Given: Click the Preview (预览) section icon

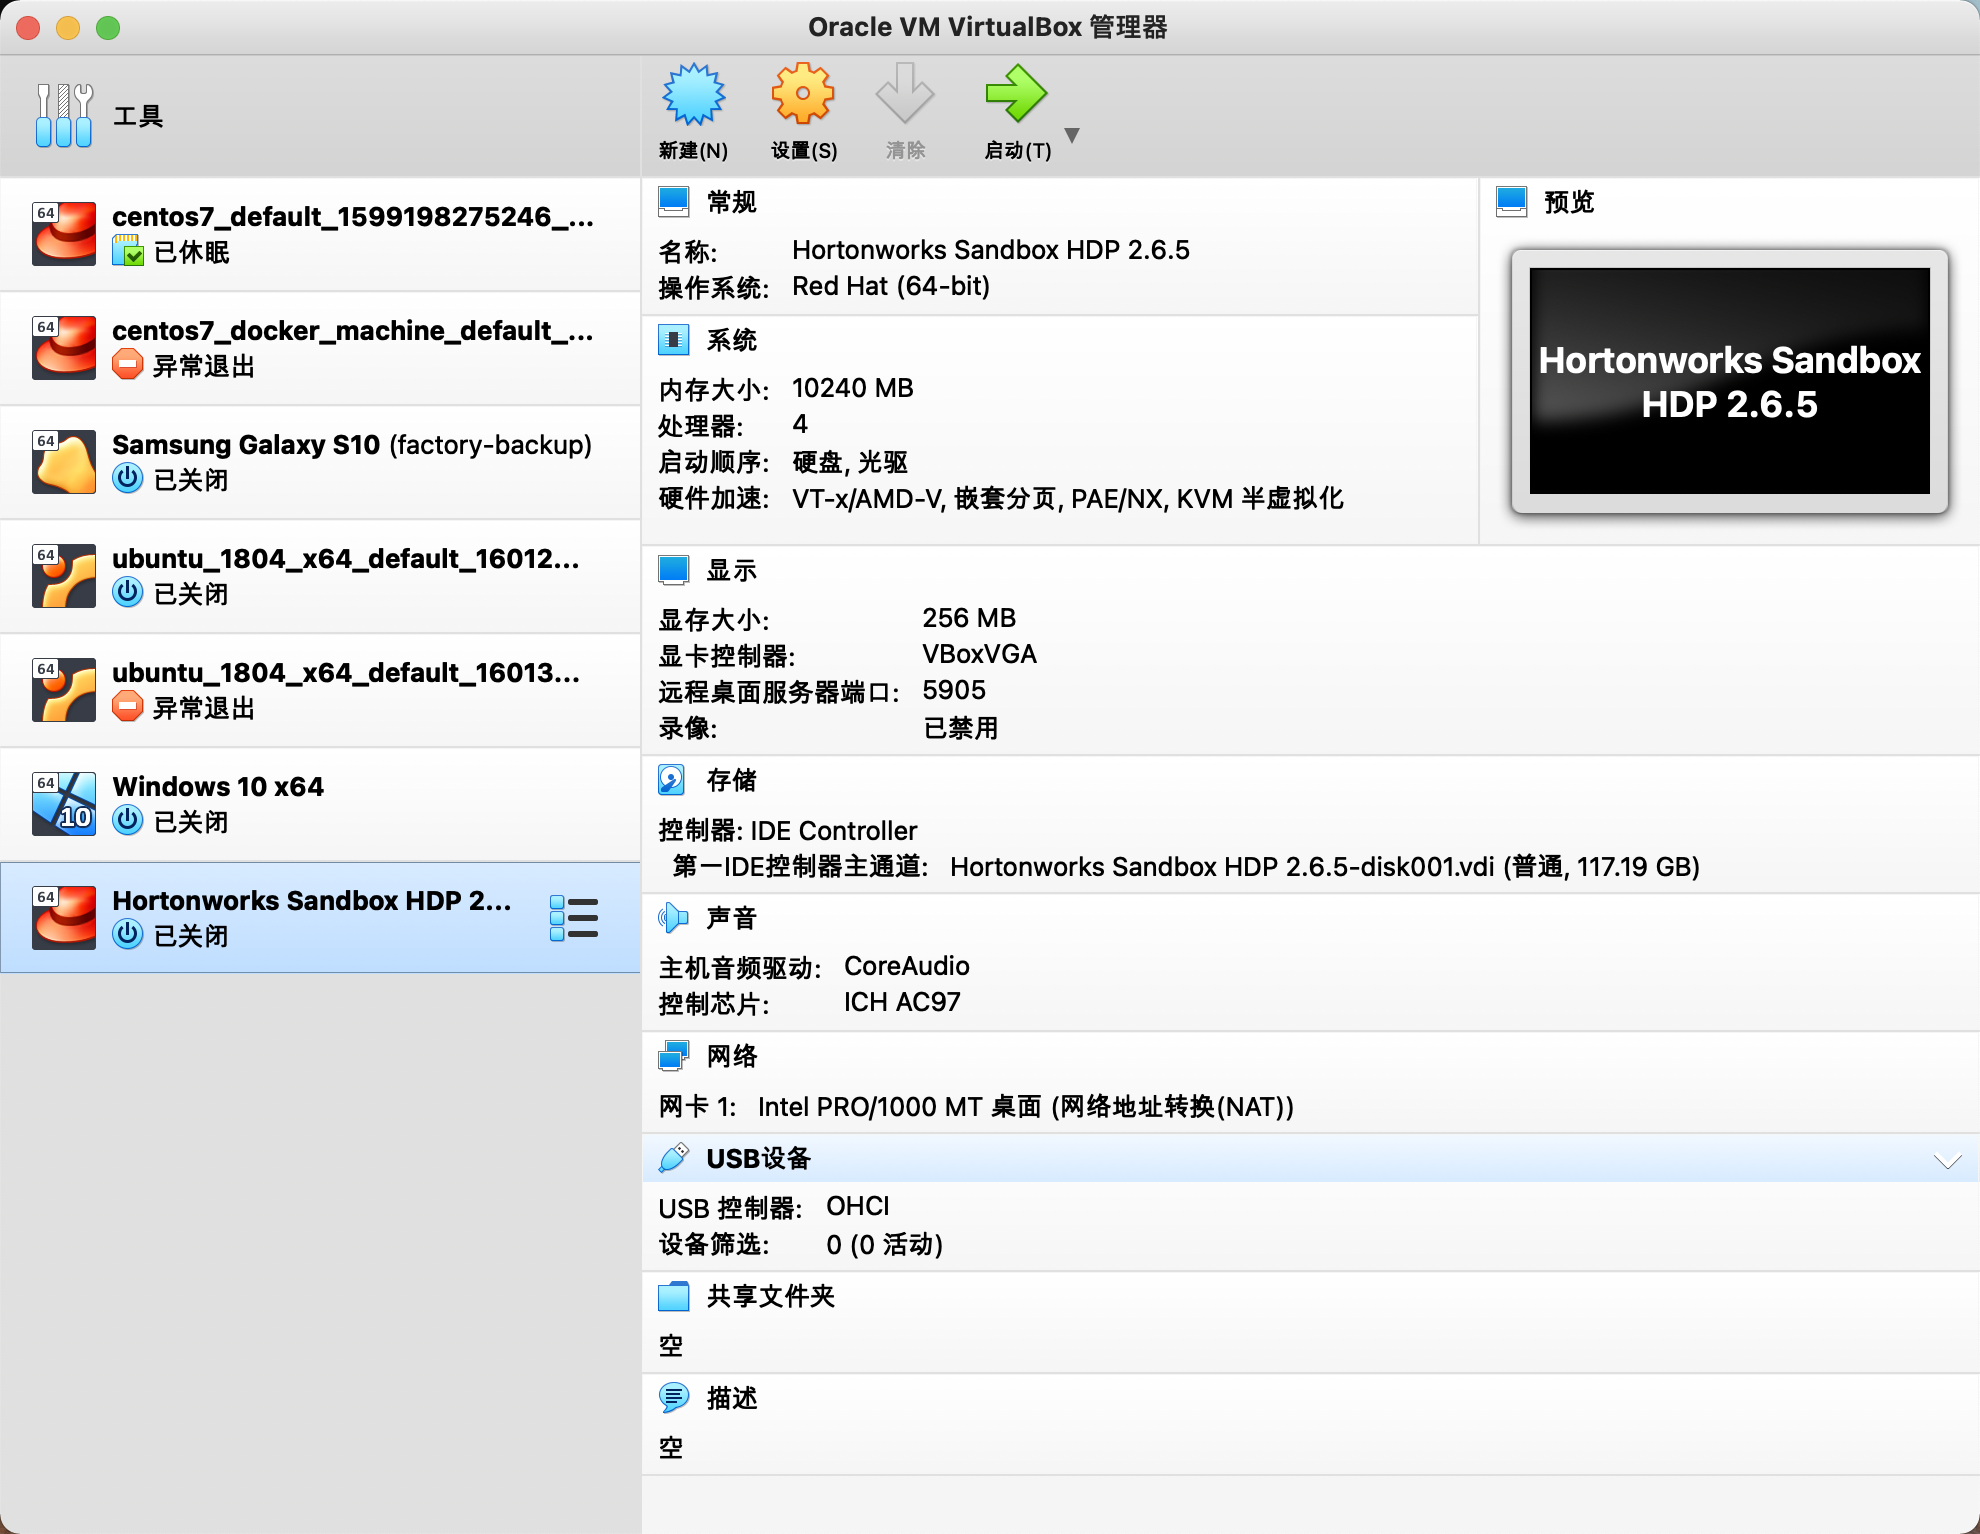Looking at the screenshot, I should pos(1512,202).
